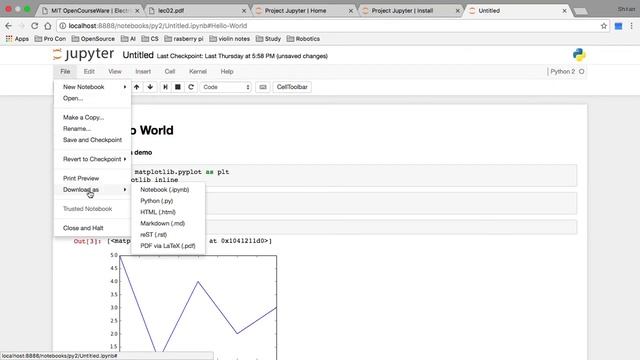Click the Python 2 kernel label

[x=562, y=71]
